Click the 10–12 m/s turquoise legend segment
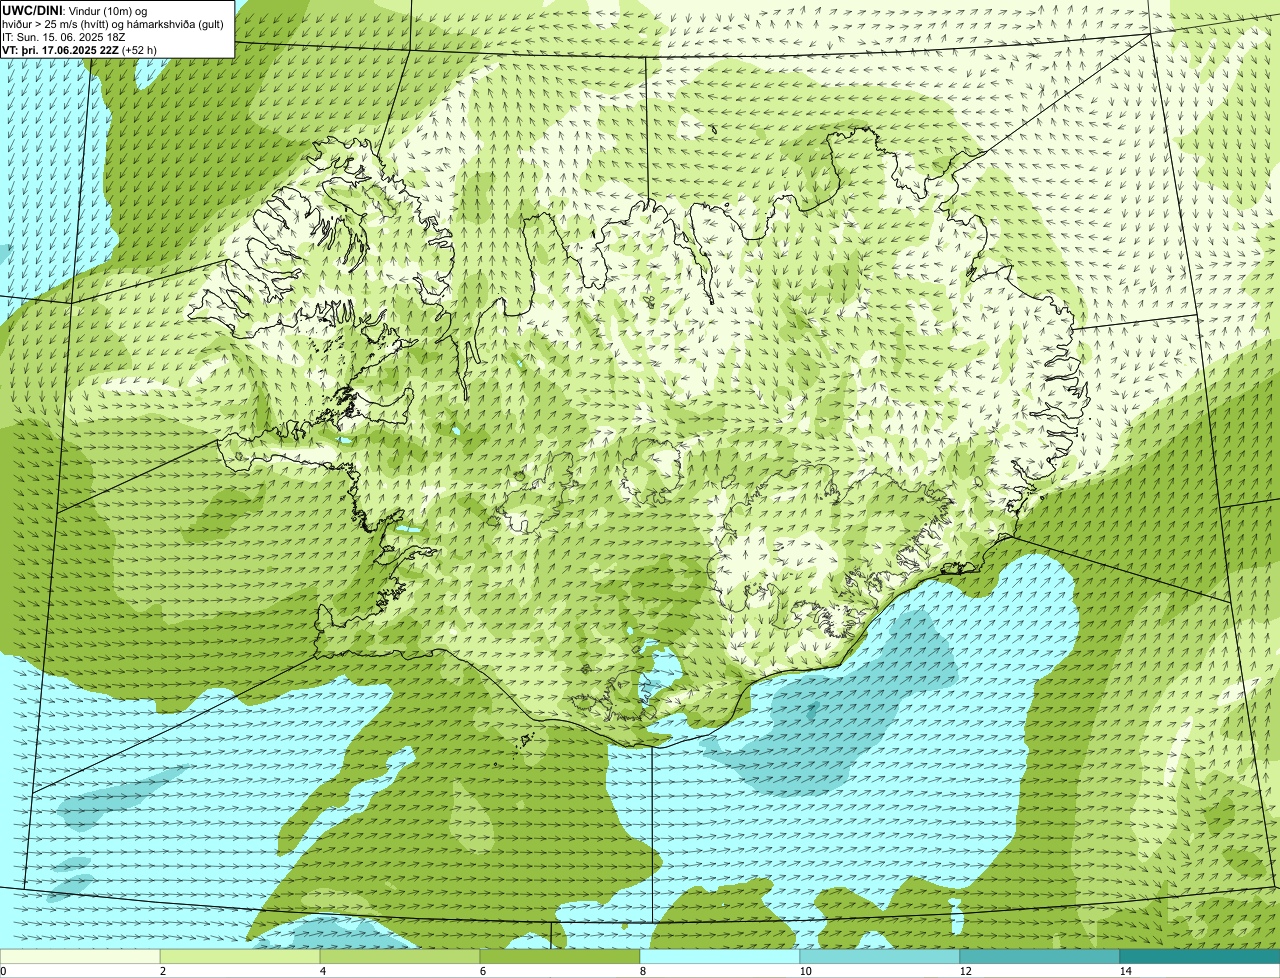 click(880, 956)
